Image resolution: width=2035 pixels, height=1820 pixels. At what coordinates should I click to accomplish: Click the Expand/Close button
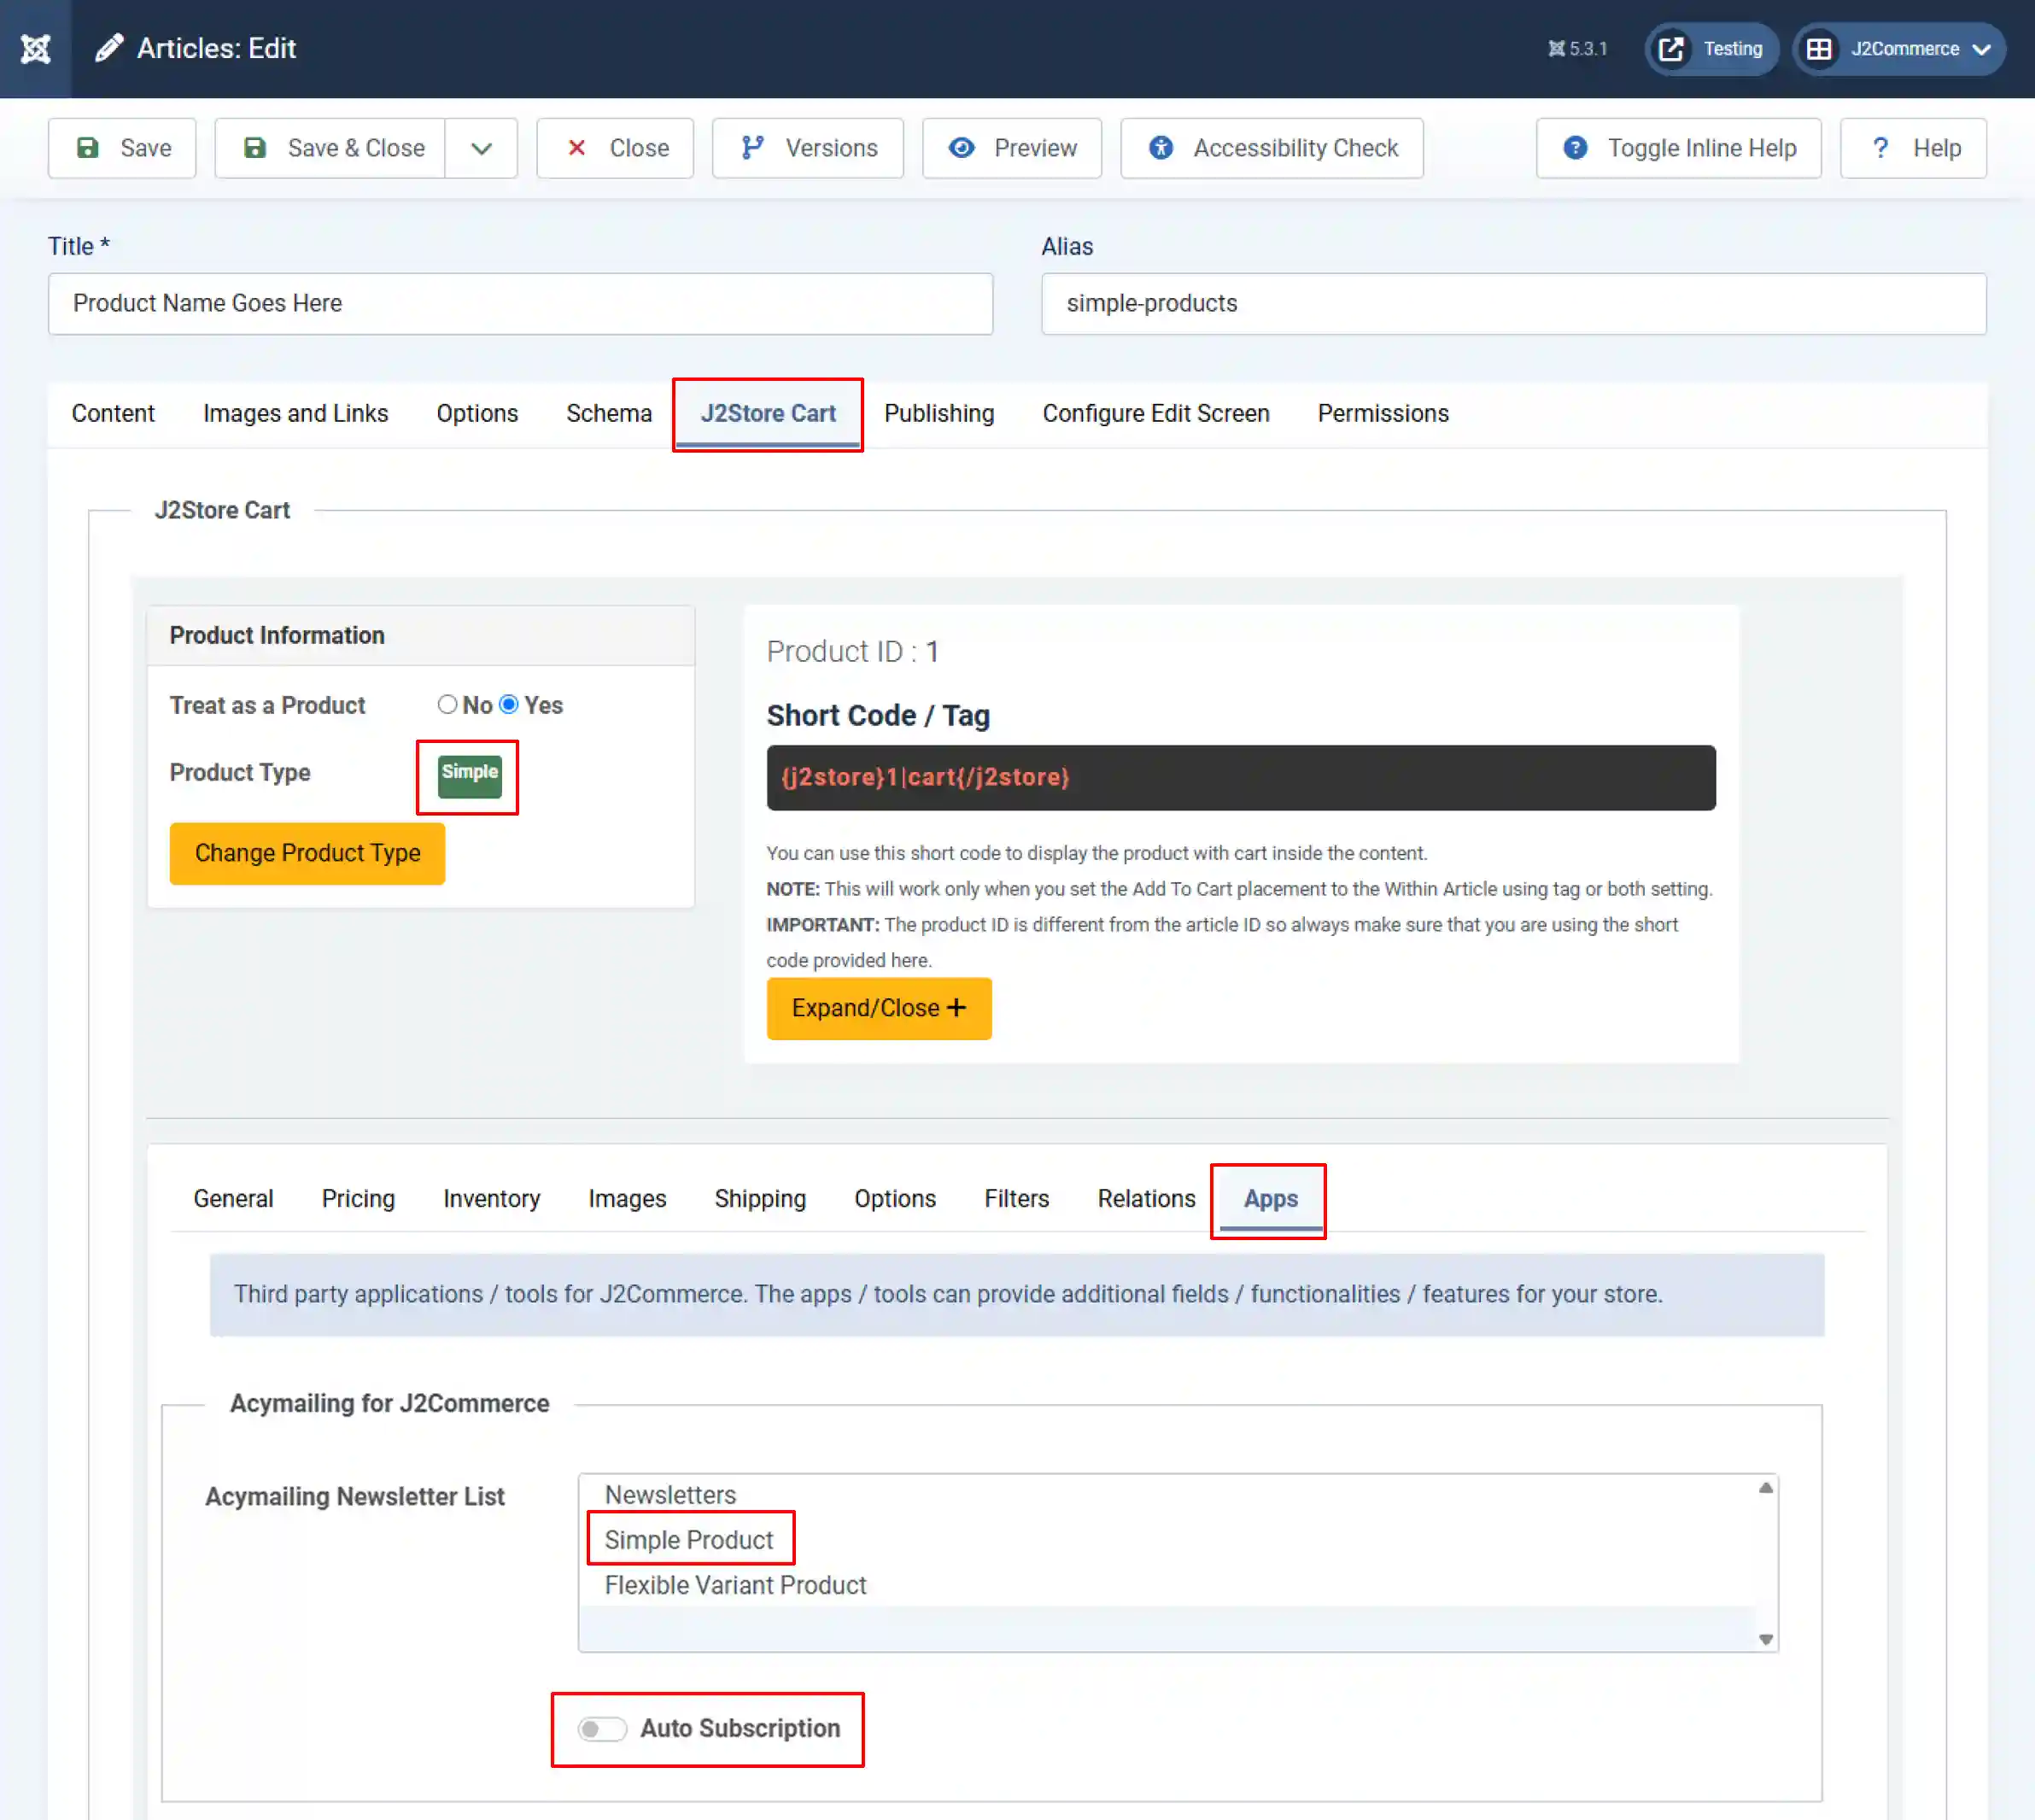coord(879,1008)
